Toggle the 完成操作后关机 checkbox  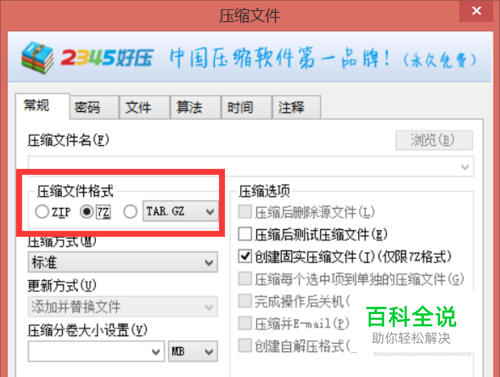tap(245, 301)
